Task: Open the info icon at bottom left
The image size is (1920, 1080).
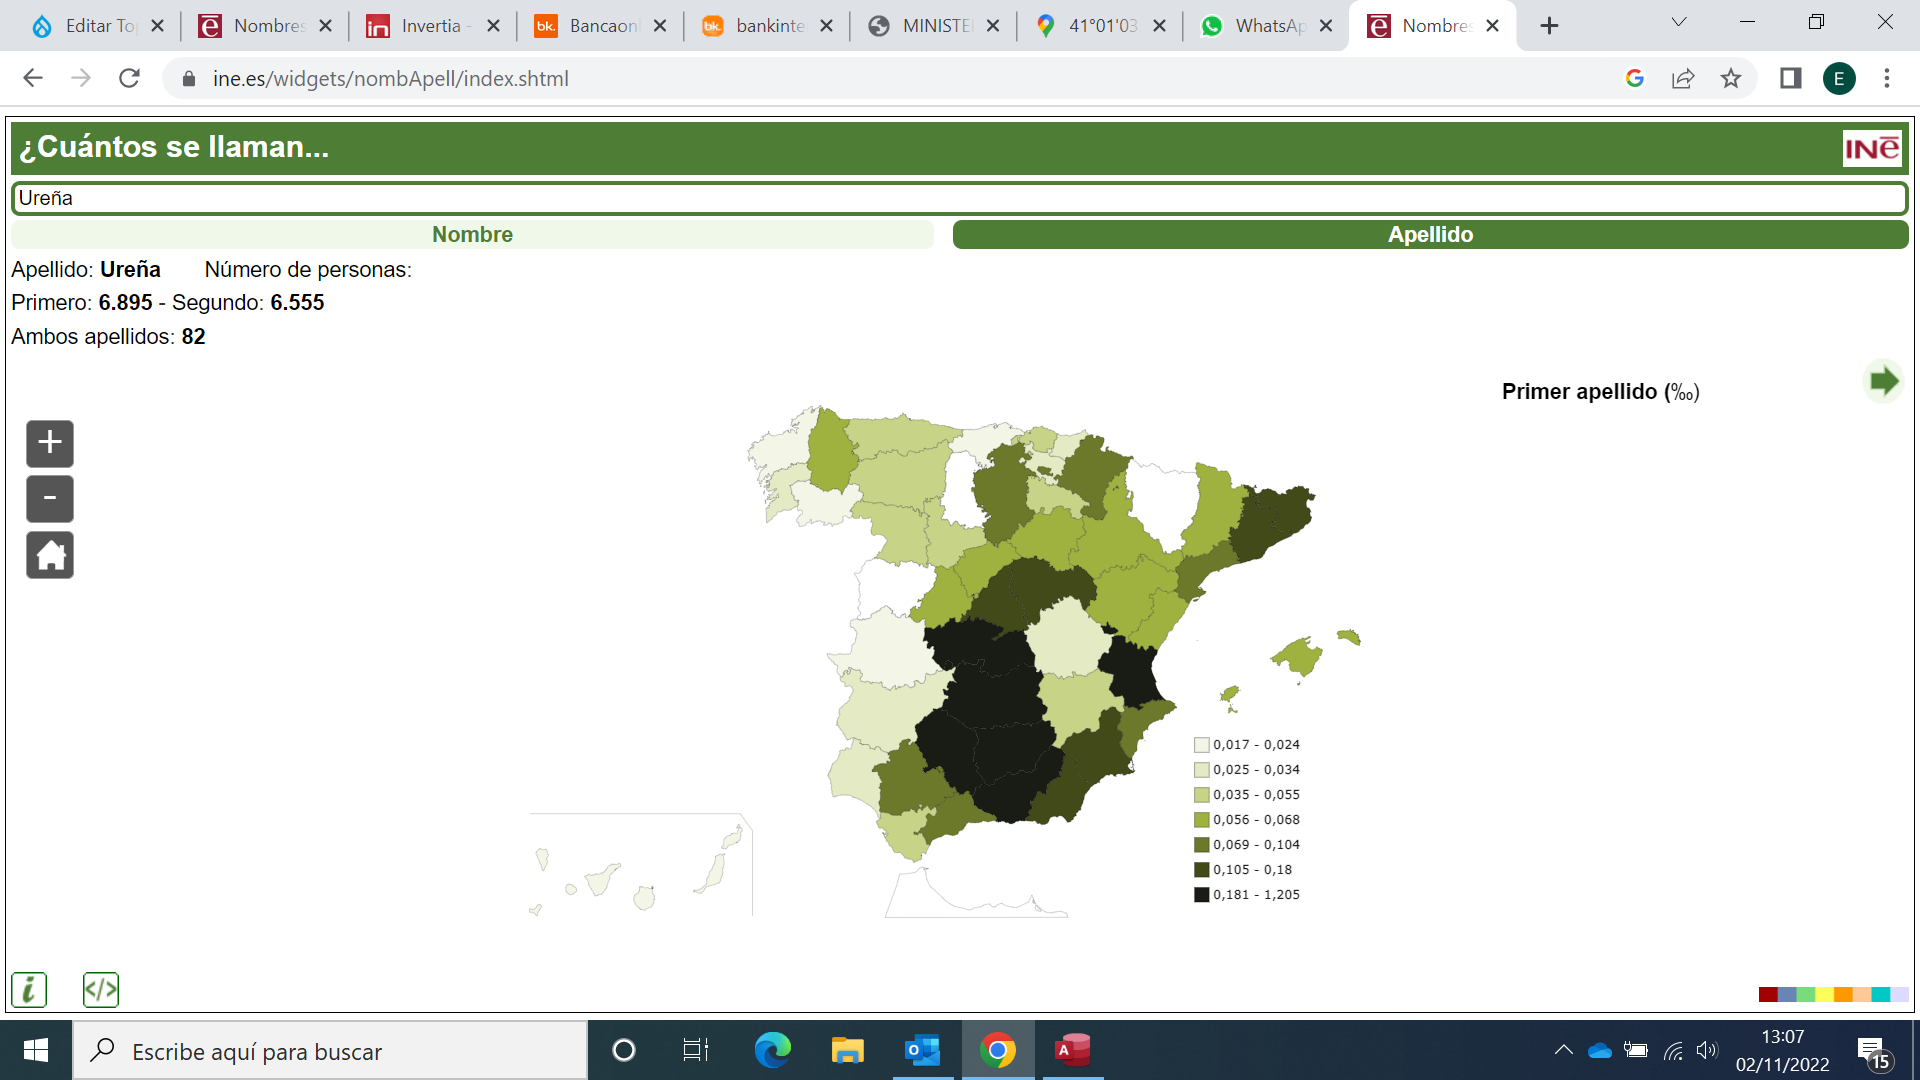Action: click(x=29, y=990)
